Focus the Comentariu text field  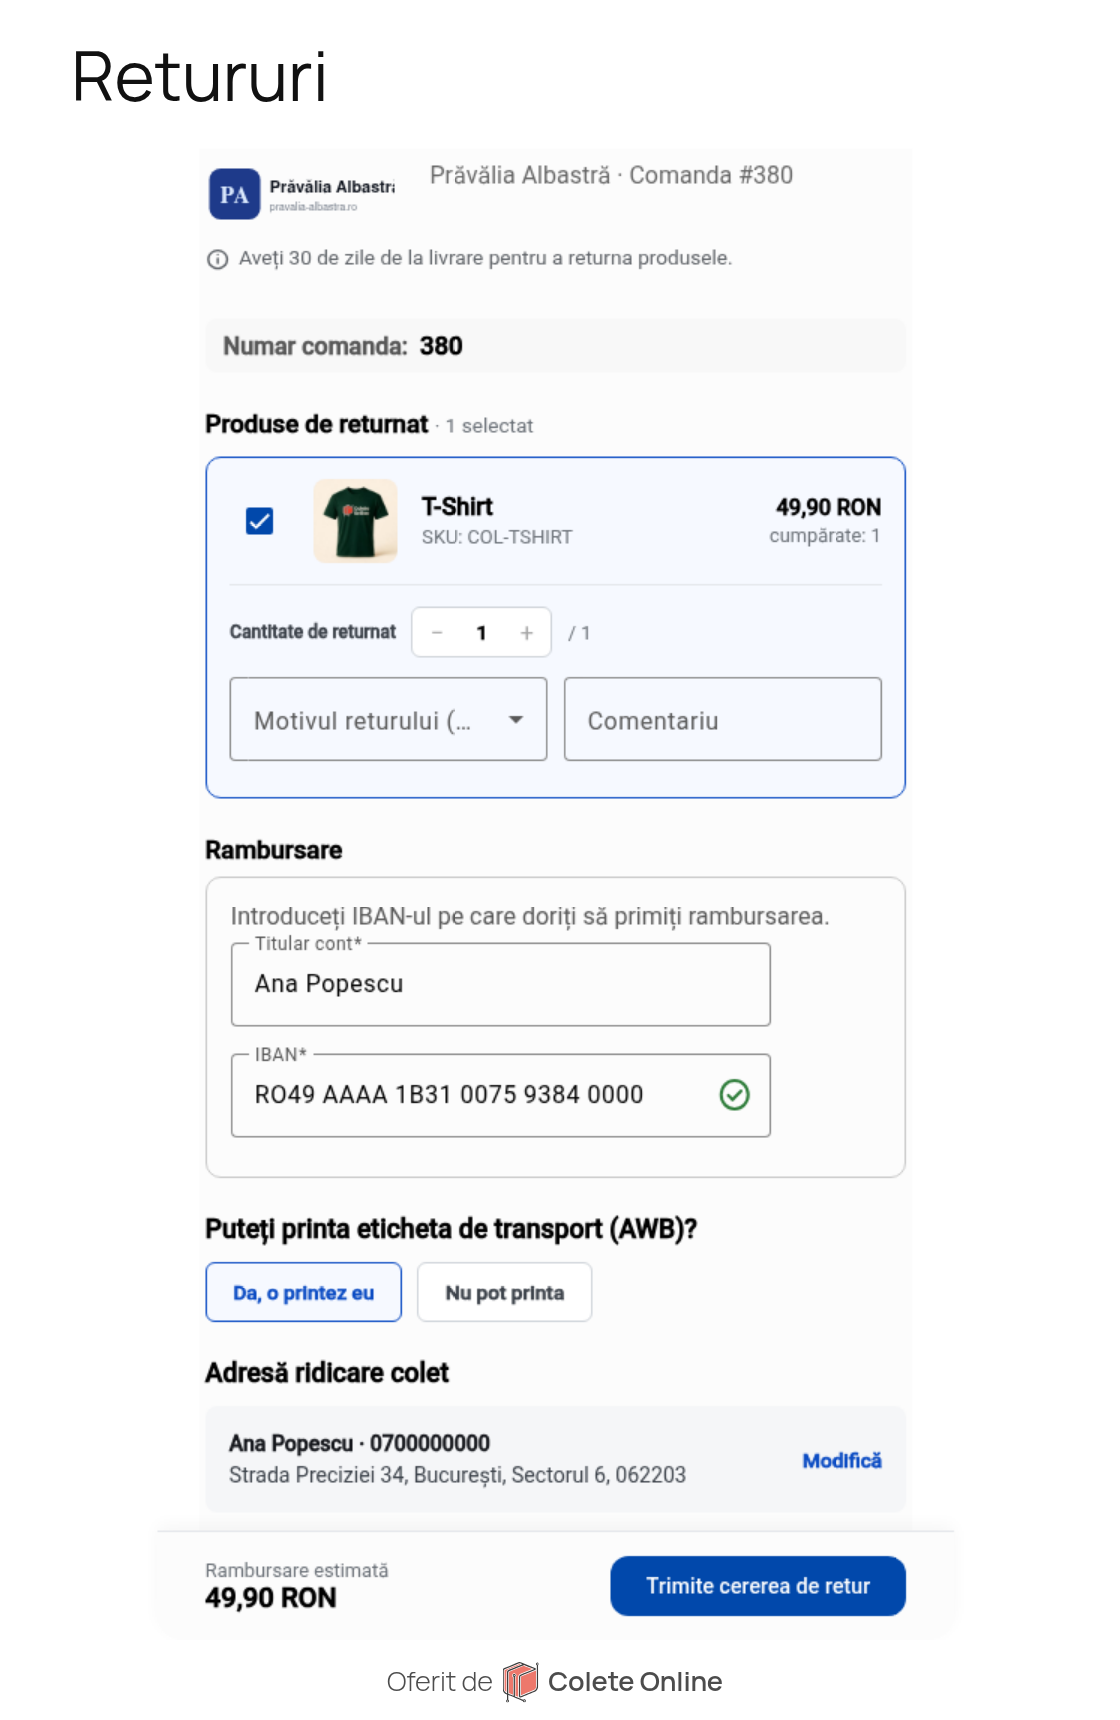tap(722, 719)
